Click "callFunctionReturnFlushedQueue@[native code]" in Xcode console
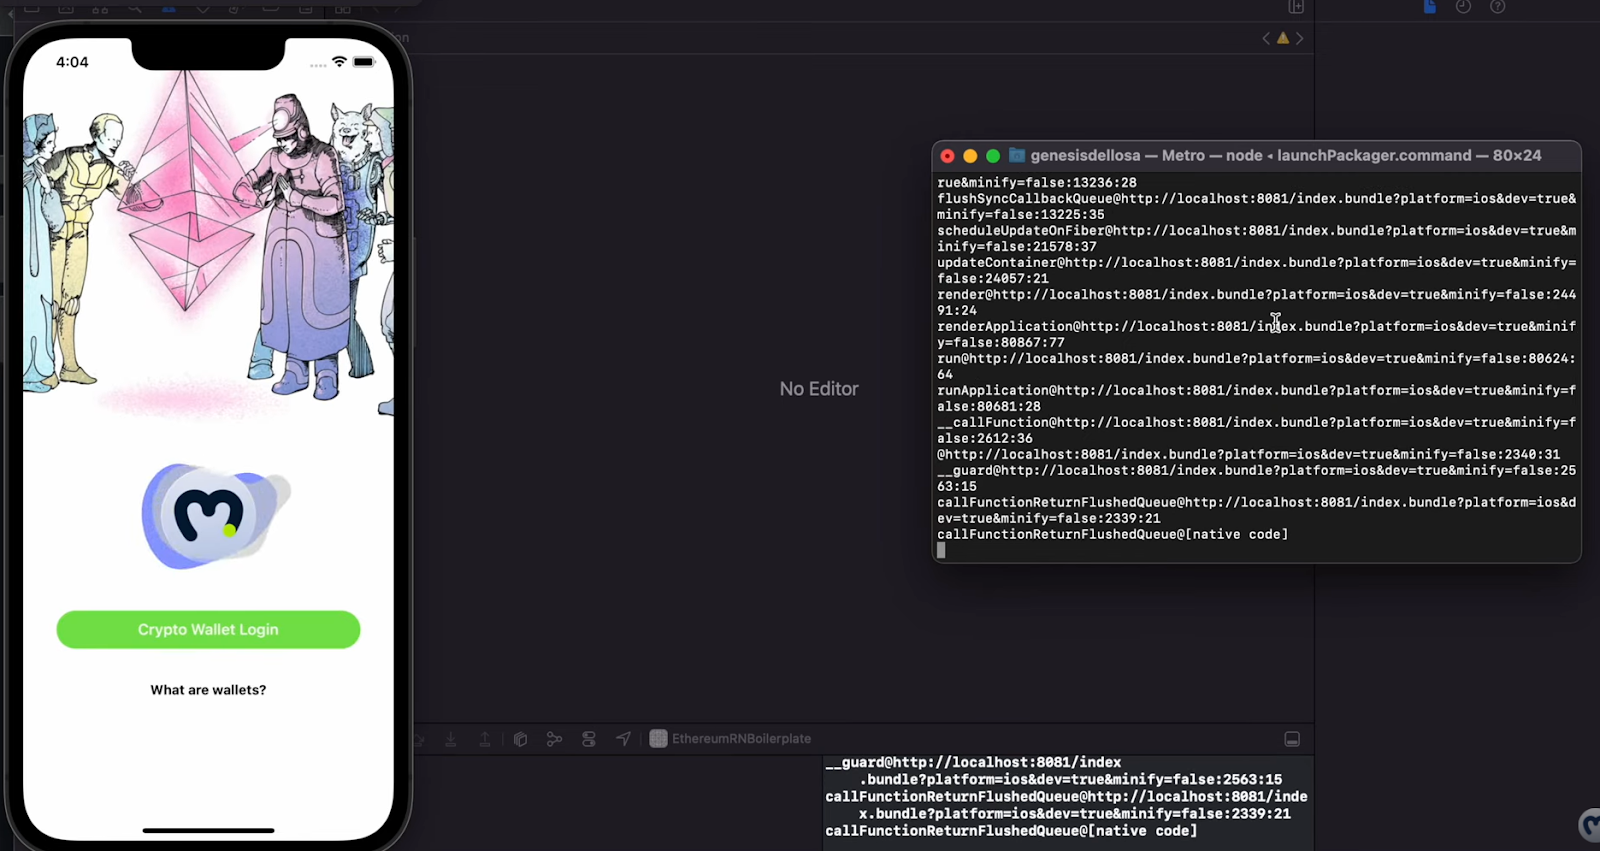Viewport: 1600px width, 851px height. click(x=1011, y=831)
